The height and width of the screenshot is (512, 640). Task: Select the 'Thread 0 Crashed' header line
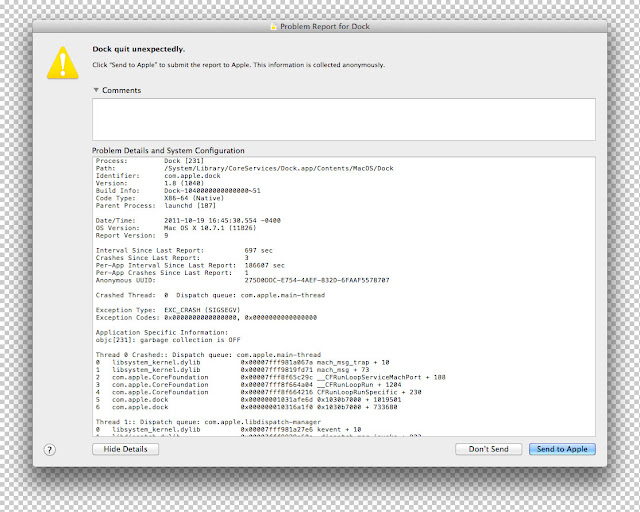click(x=208, y=355)
